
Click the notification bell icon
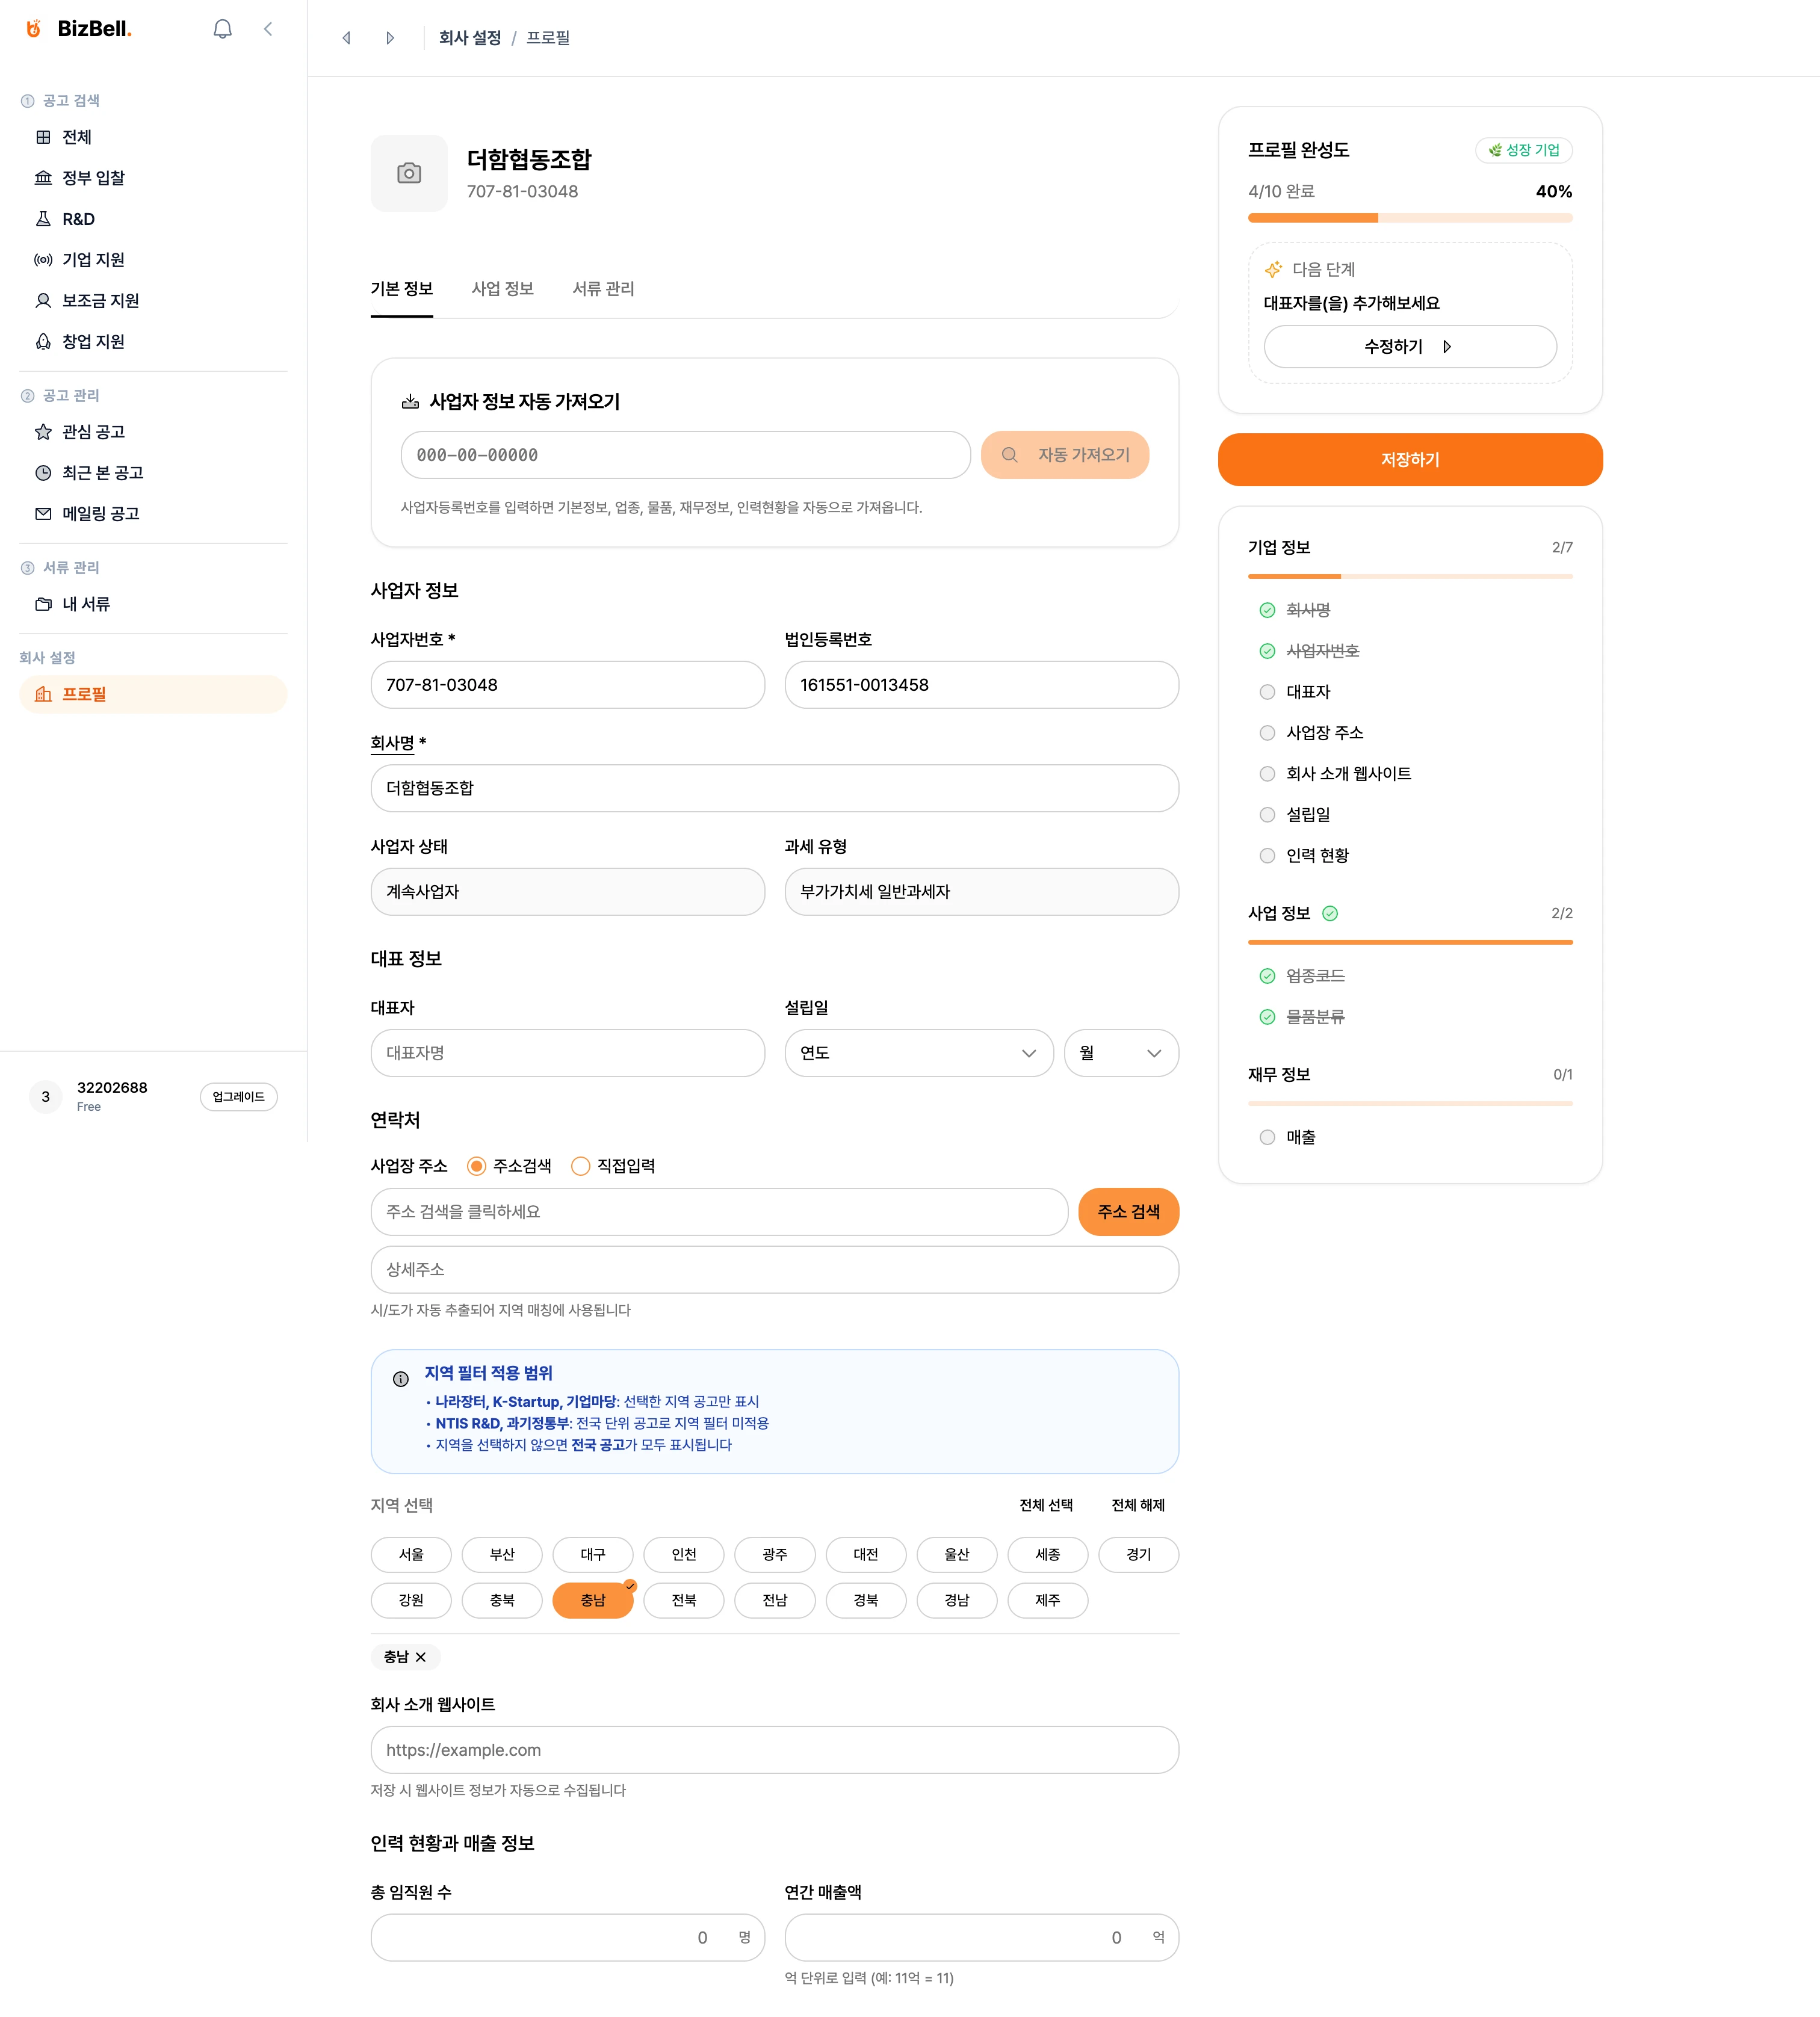click(222, 29)
